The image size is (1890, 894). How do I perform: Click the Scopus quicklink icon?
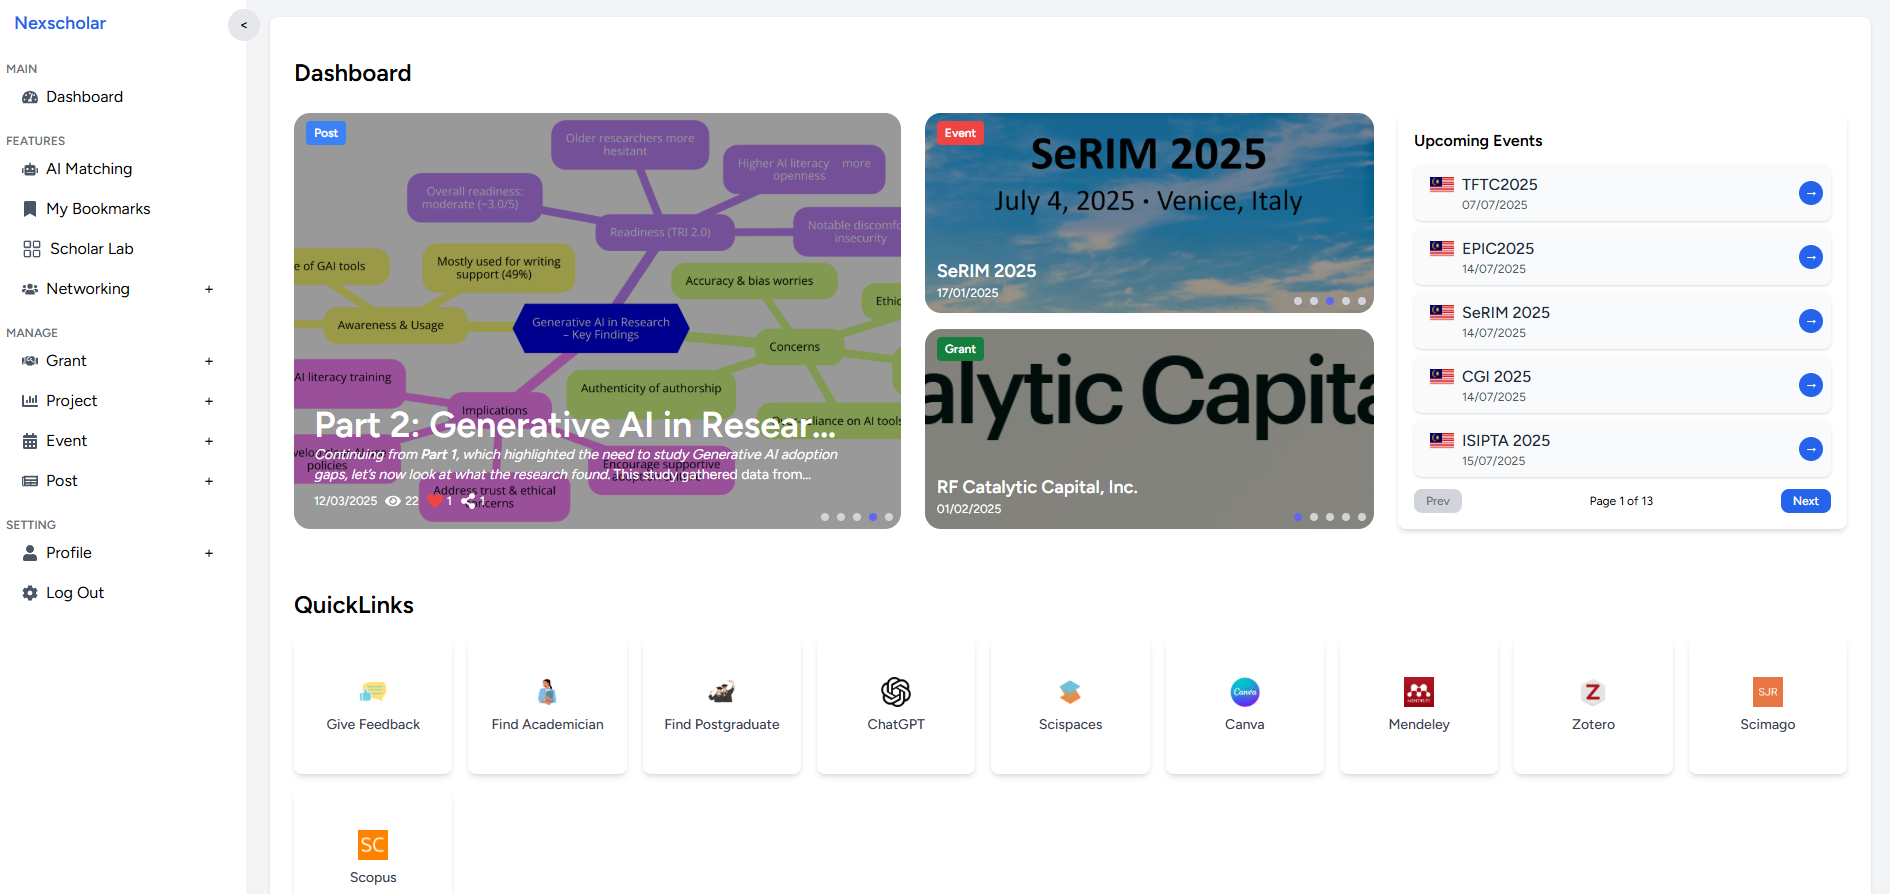click(372, 845)
